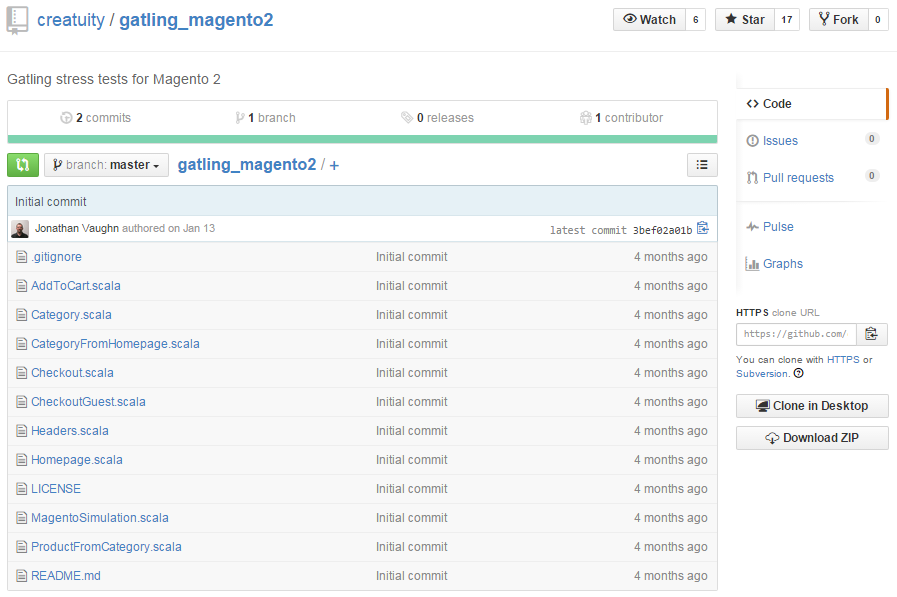Screen dimensions: 897x597
Task: Open the Pulse tab
Action: tap(770, 226)
